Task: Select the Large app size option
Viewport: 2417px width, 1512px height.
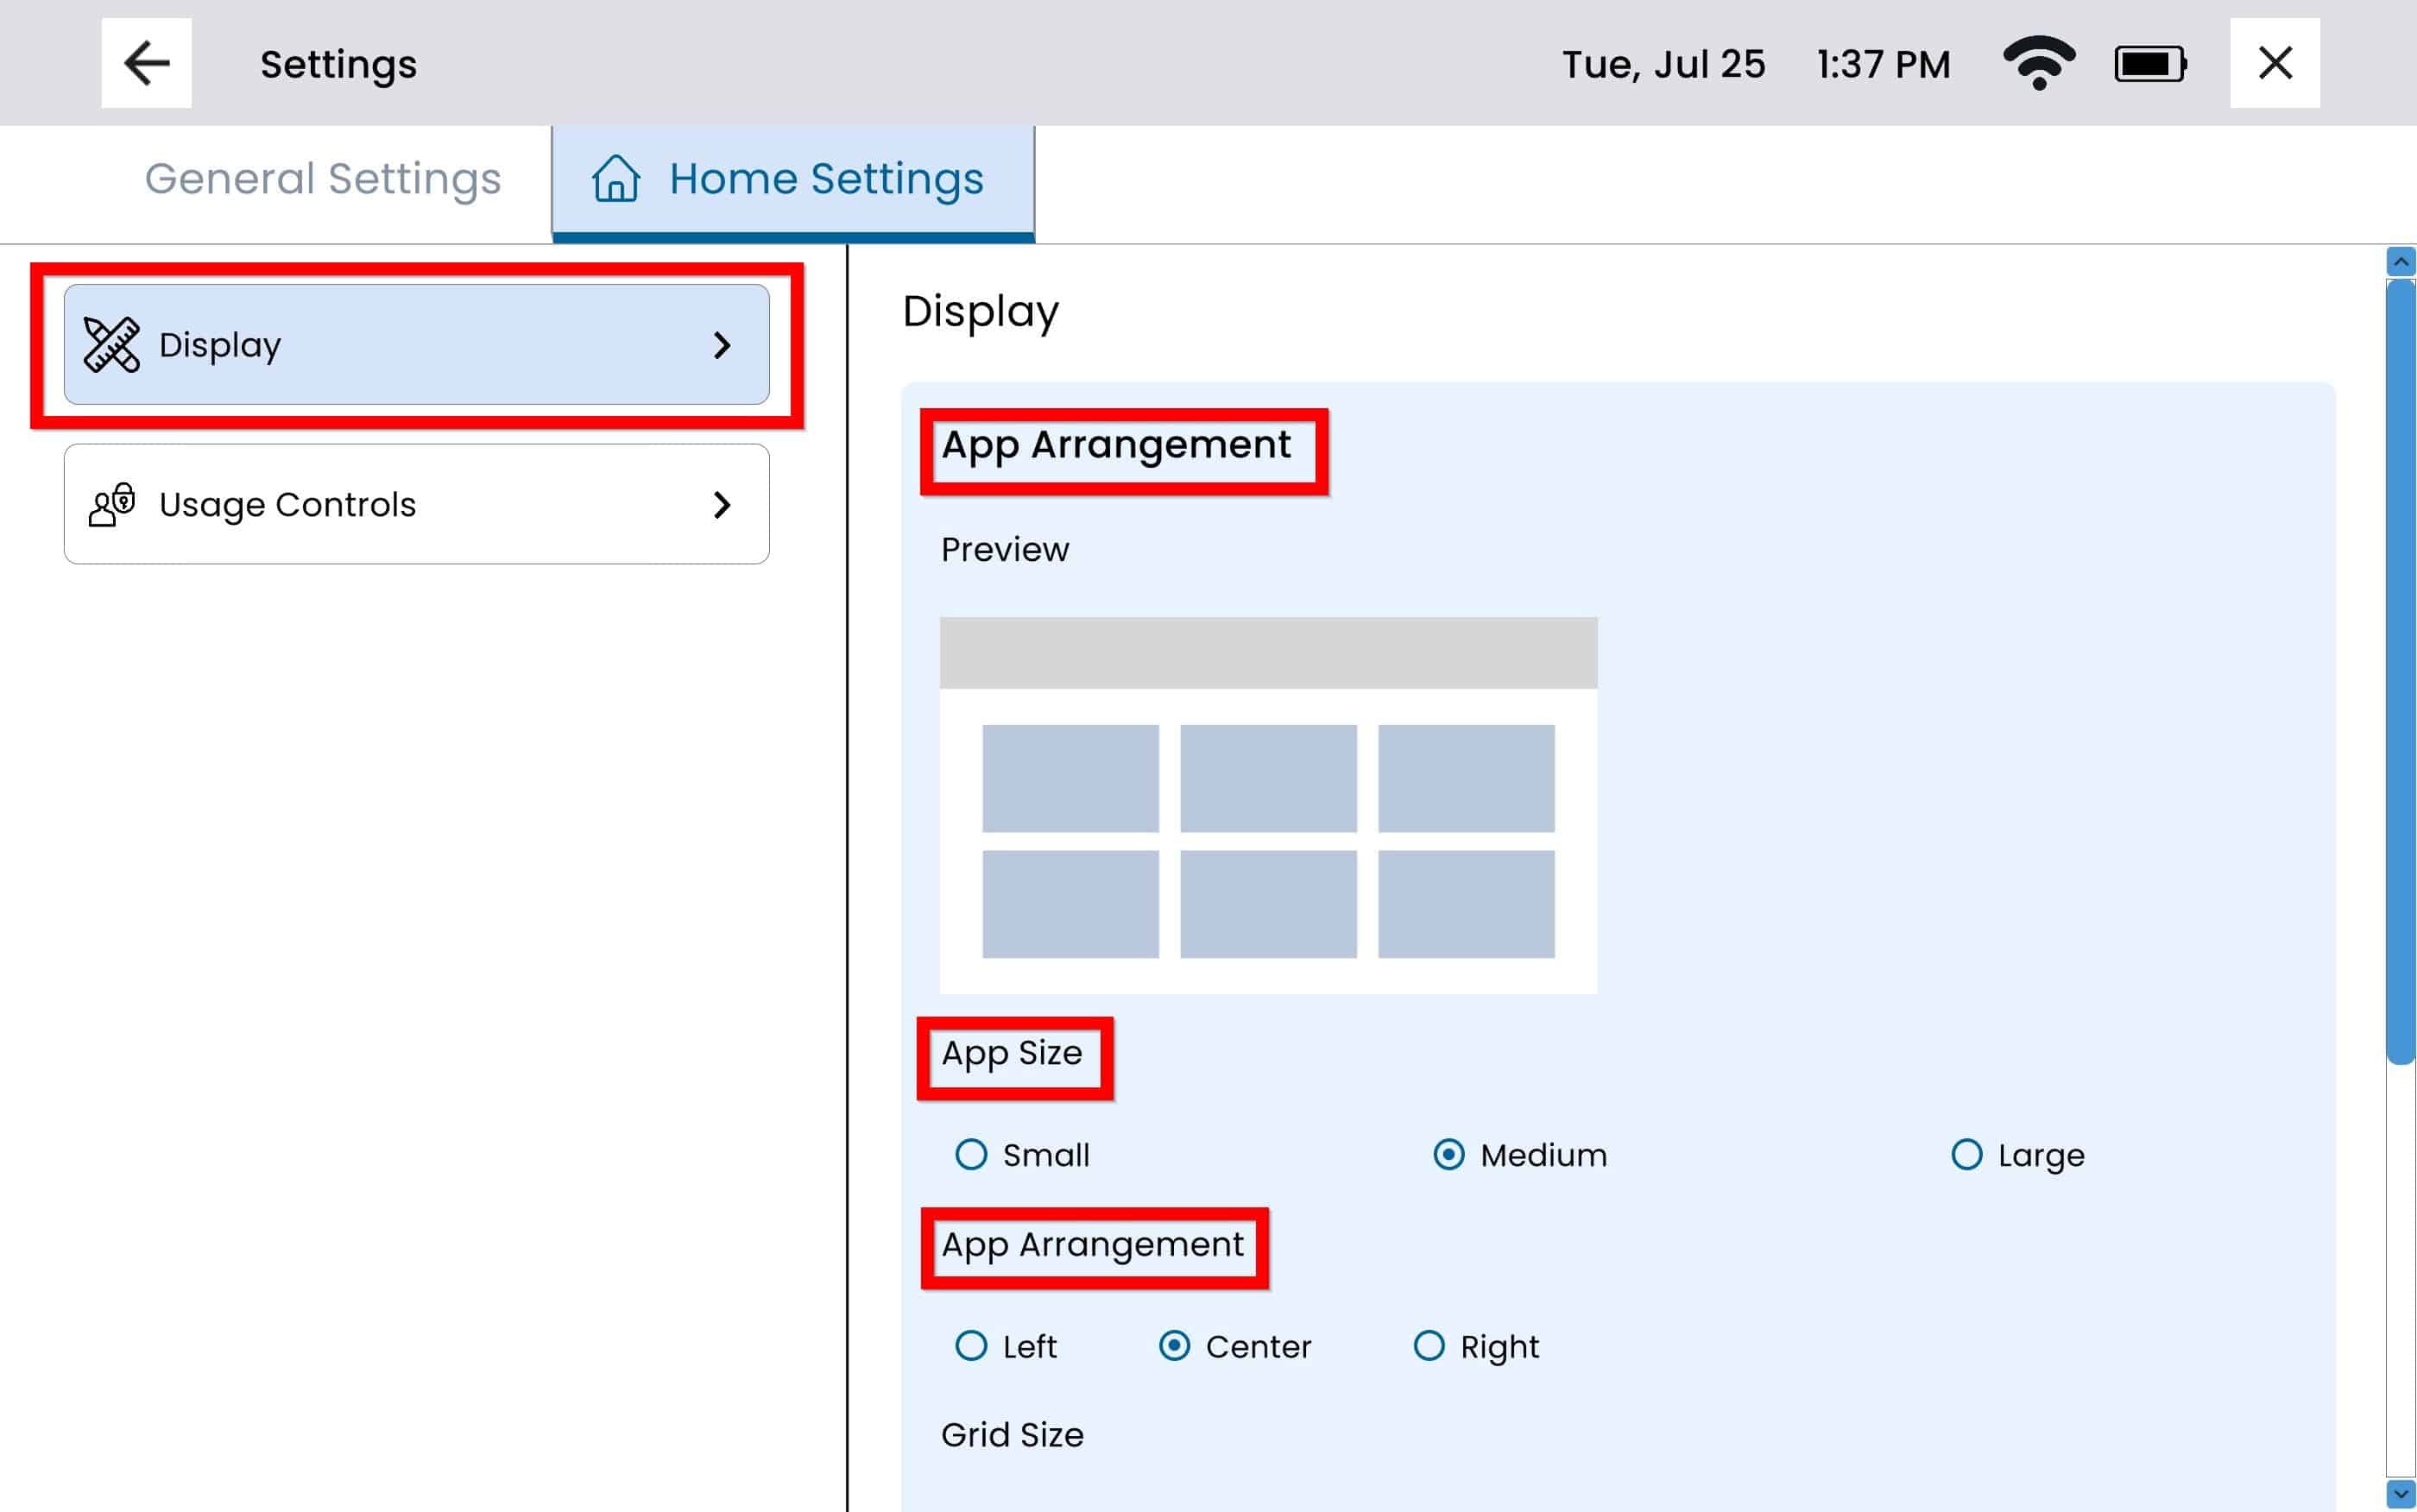Action: pos(1966,1154)
